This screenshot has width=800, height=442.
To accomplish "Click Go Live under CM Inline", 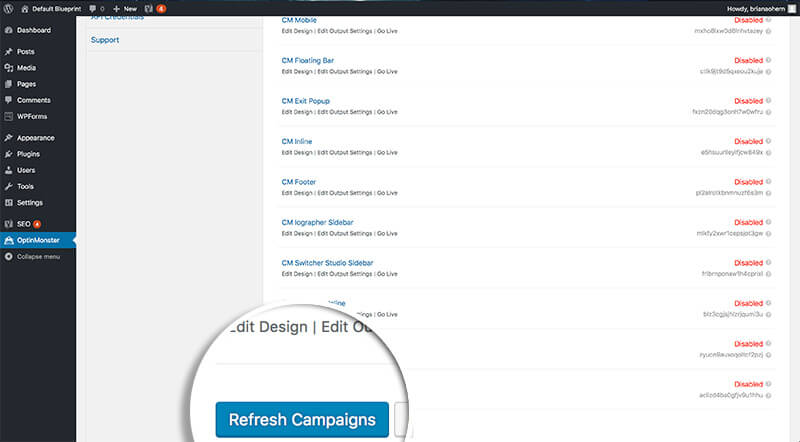I will 387,153.
